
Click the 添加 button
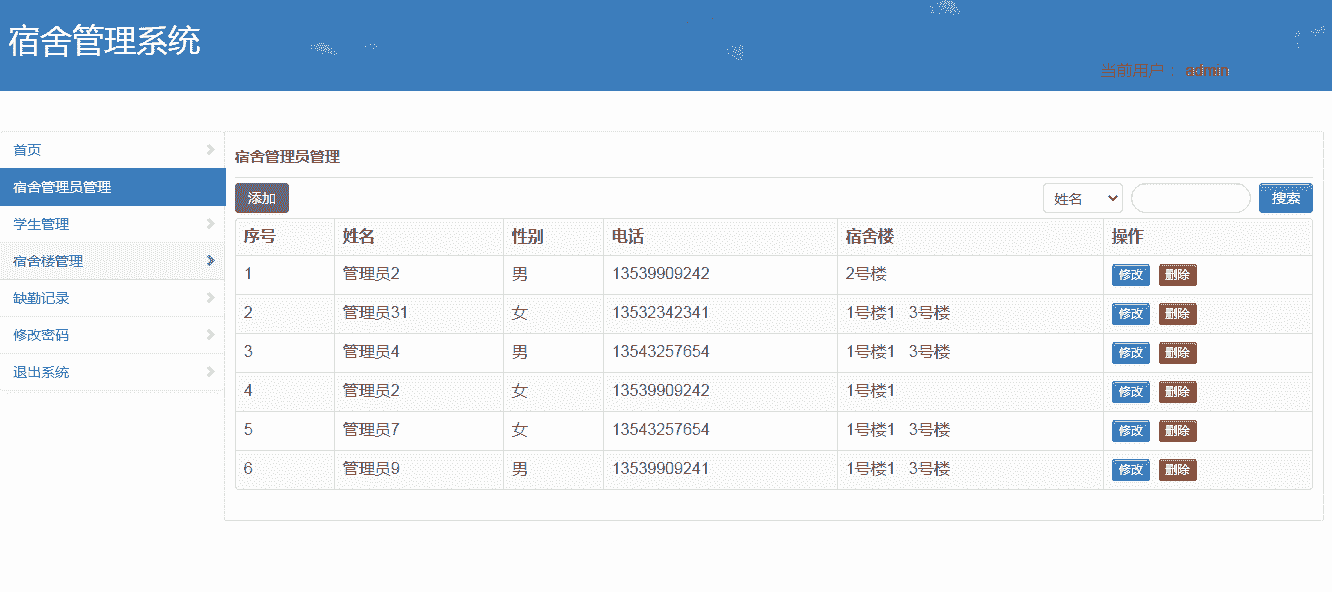coord(262,198)
